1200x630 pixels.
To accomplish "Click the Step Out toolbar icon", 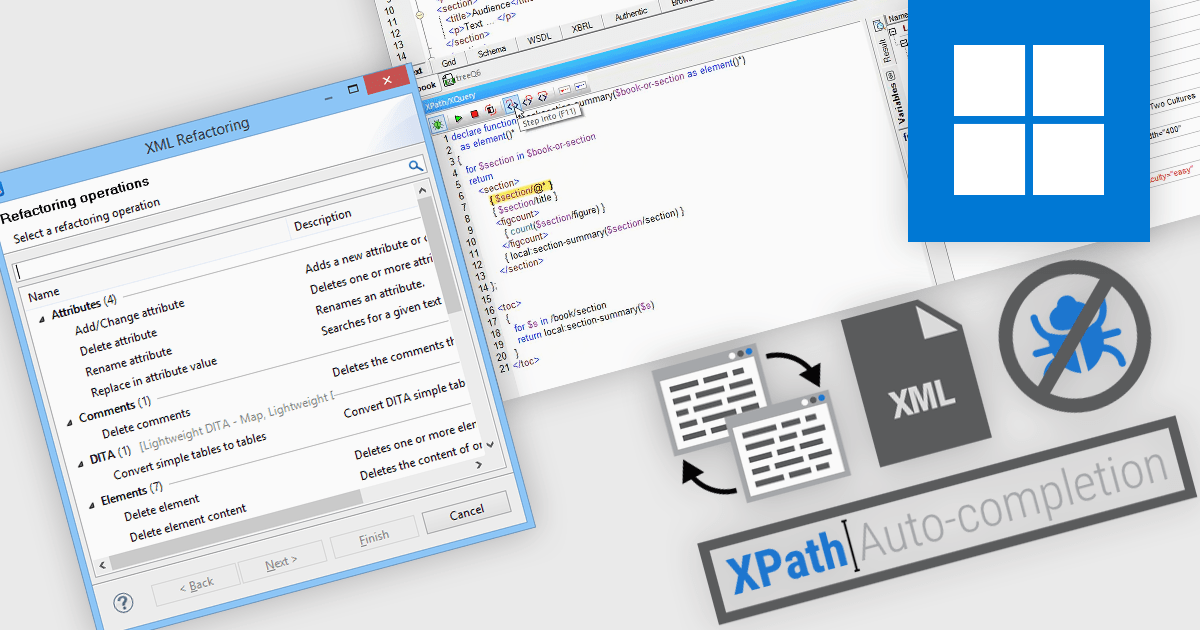I will coord(542,96).
